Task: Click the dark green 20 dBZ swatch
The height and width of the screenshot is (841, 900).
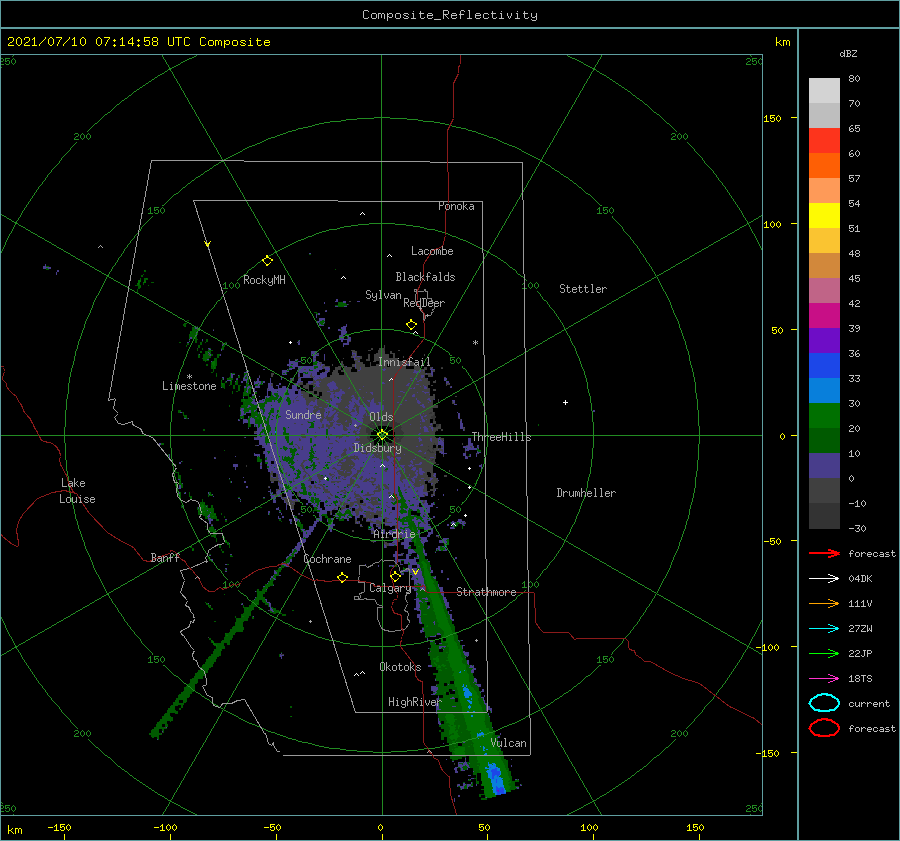Action: point(824,440)
